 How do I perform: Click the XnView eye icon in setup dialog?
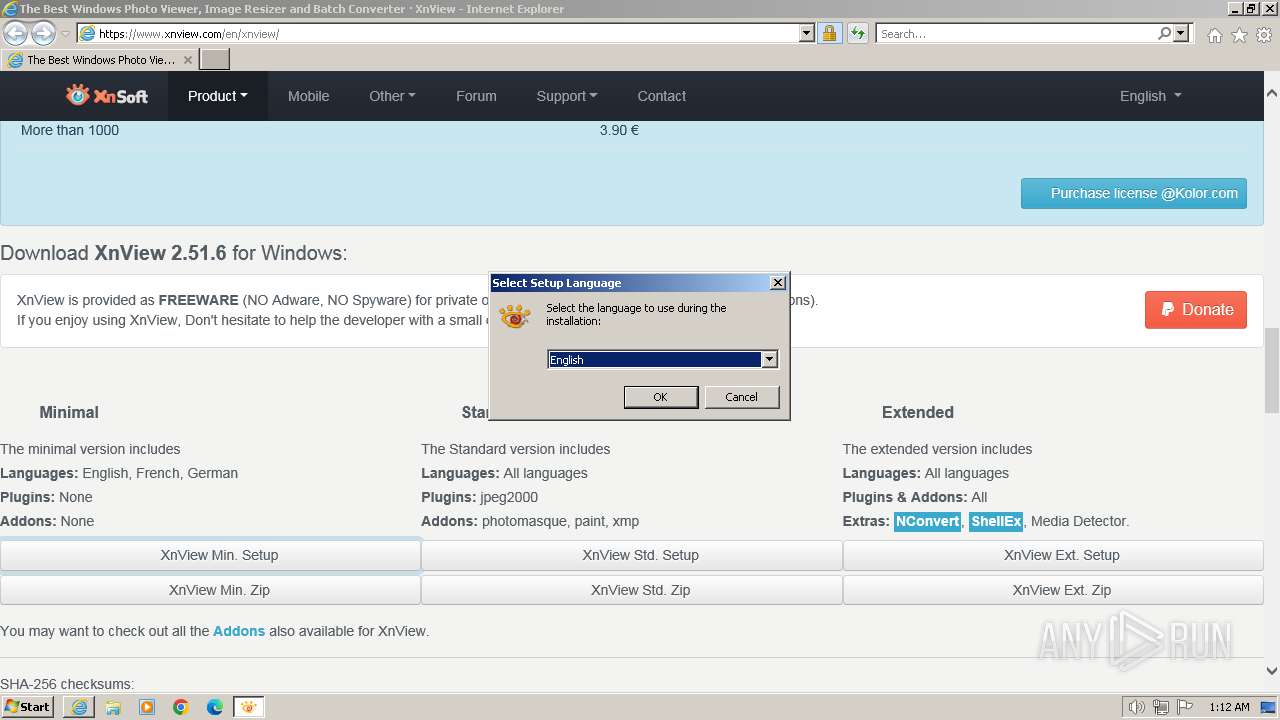[x=515, y=316]
